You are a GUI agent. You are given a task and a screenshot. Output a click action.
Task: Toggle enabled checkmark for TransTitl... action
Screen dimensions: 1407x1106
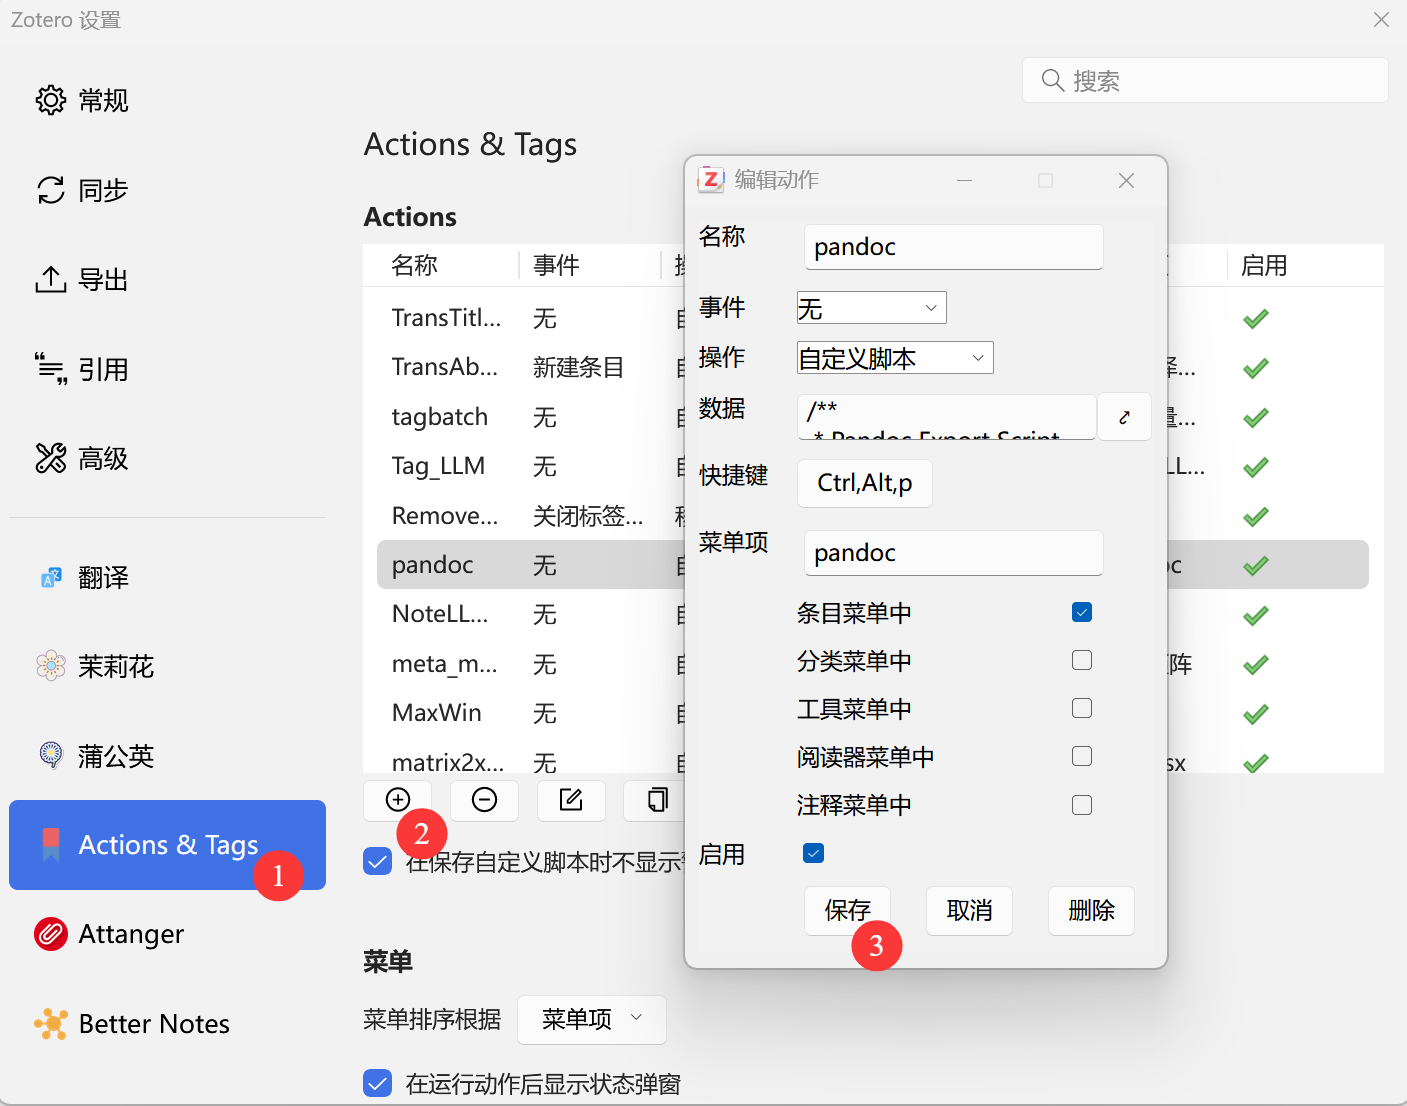pos(1256,319)
